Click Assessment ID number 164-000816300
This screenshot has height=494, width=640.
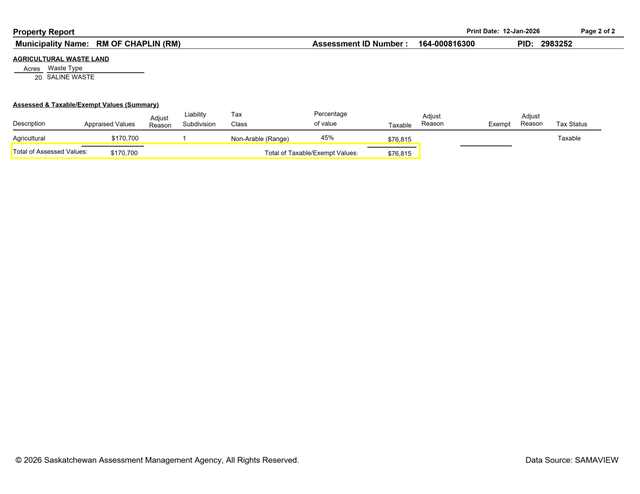(x=446, y=44)
